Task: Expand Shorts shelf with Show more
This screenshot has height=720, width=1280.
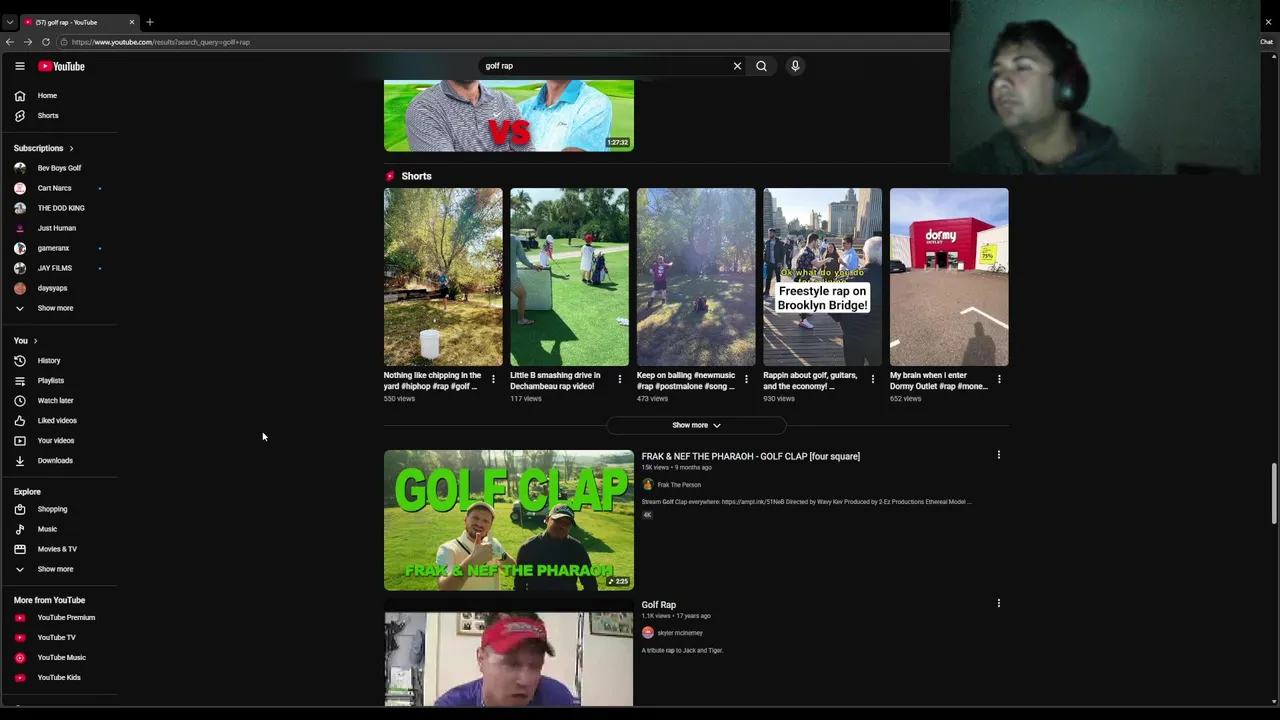Action: pos(696,425)
